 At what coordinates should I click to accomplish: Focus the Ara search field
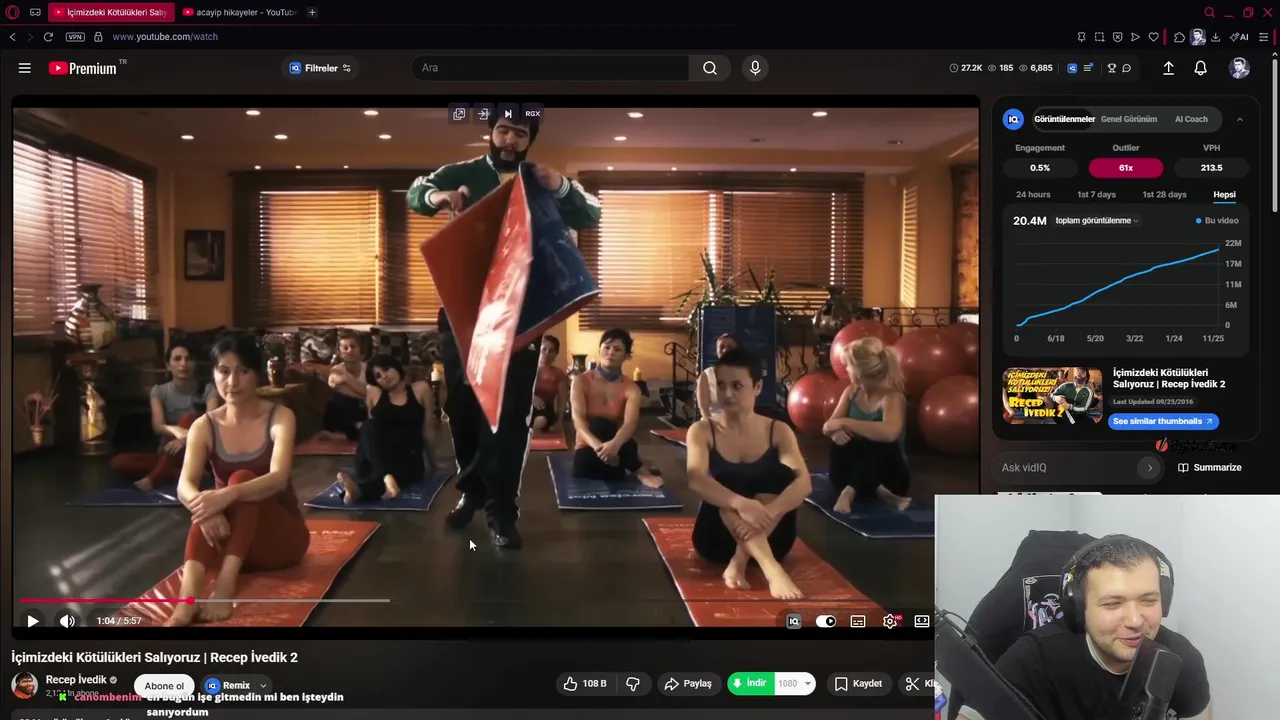point(550,68)
